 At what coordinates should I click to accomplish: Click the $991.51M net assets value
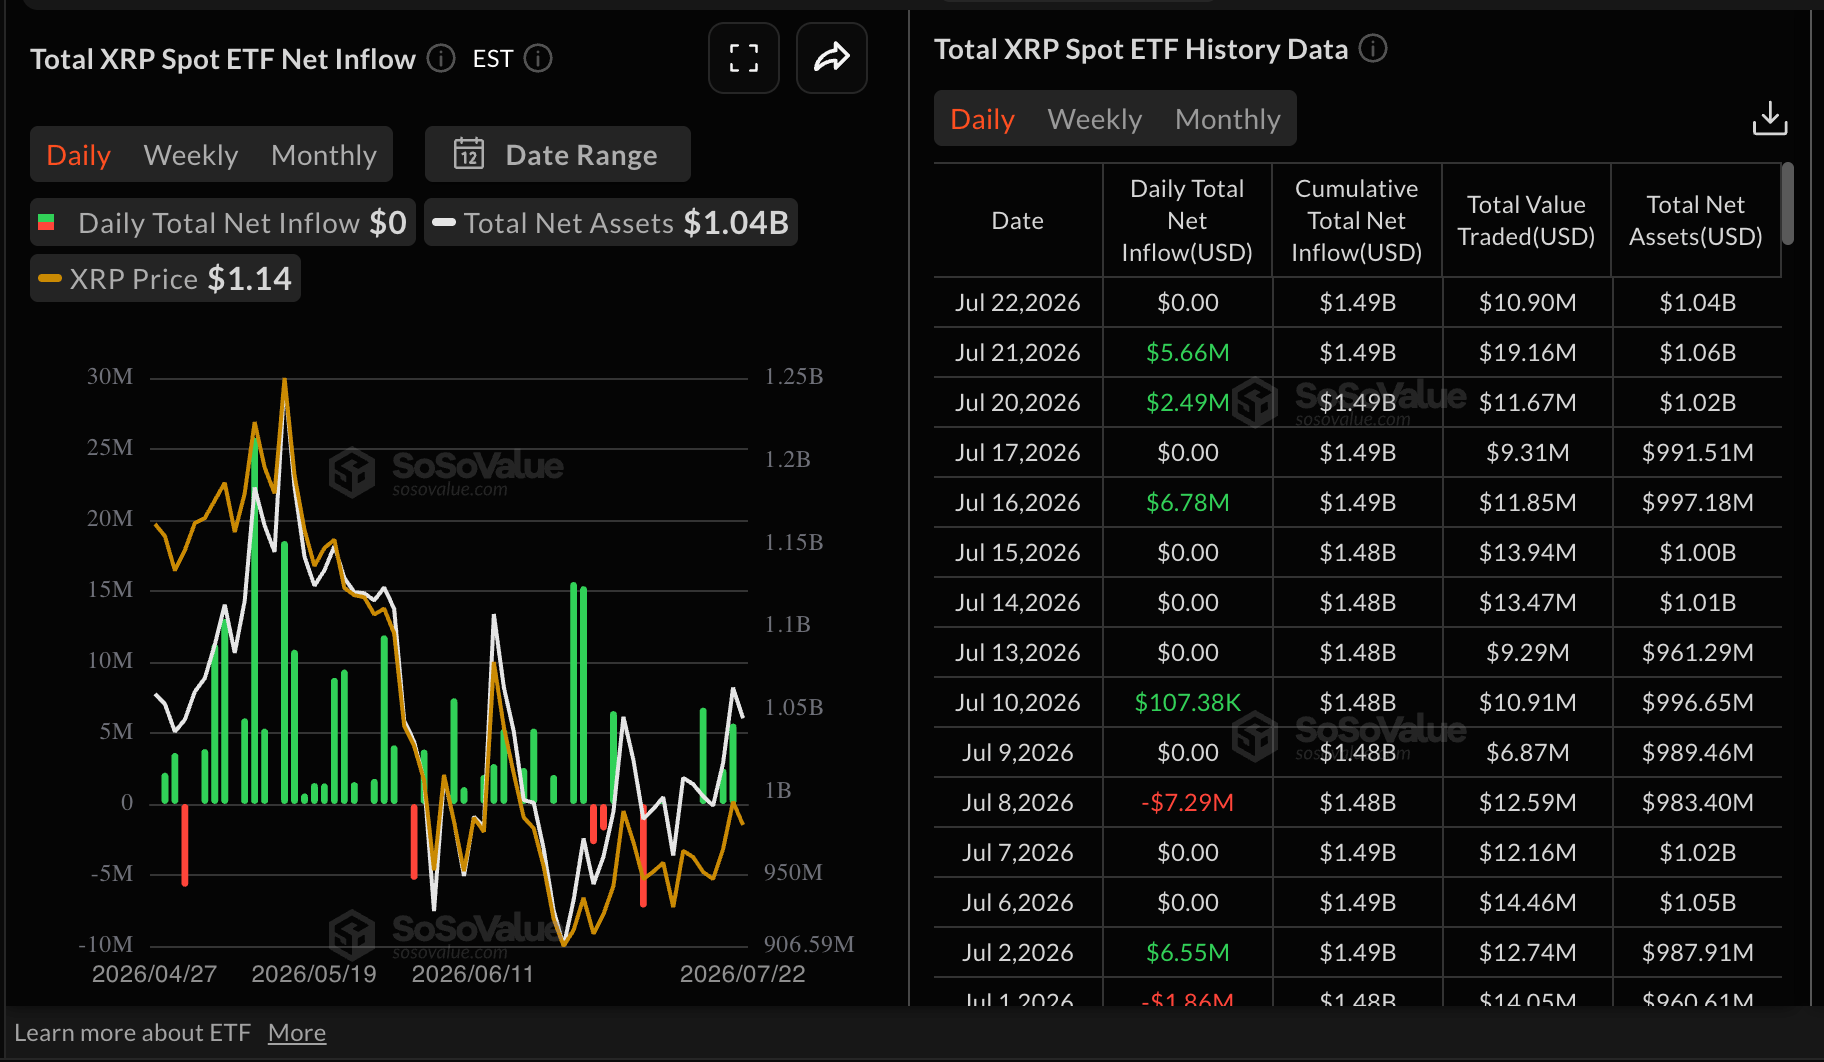pyautogui.click(x=1698, y=452)
